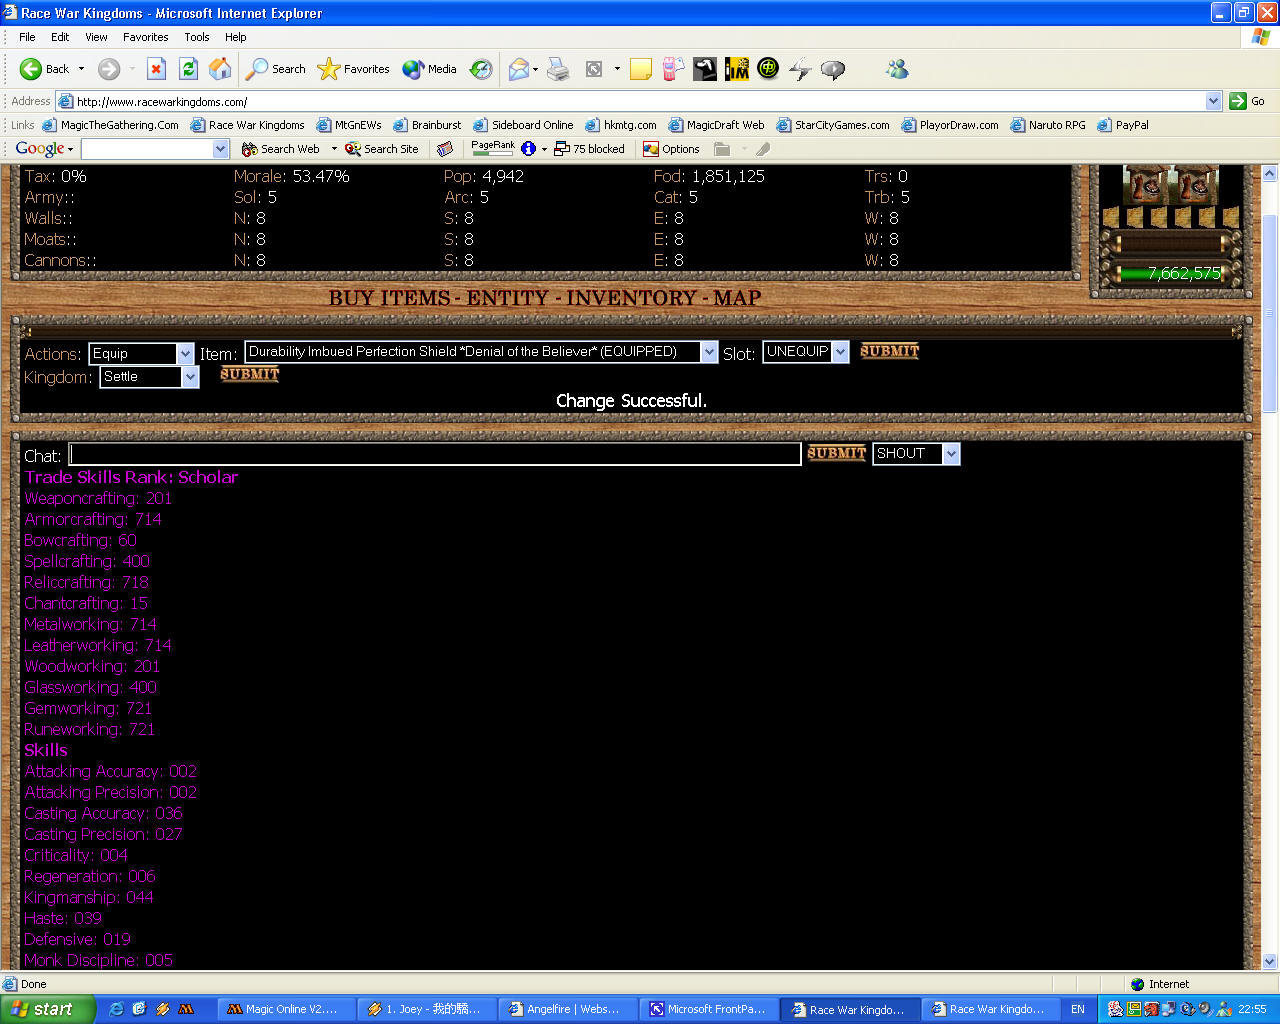Open the Brainburst links bar bookmark
Viewport: 1280px width, 1024px height.
(x=428, y=125)
